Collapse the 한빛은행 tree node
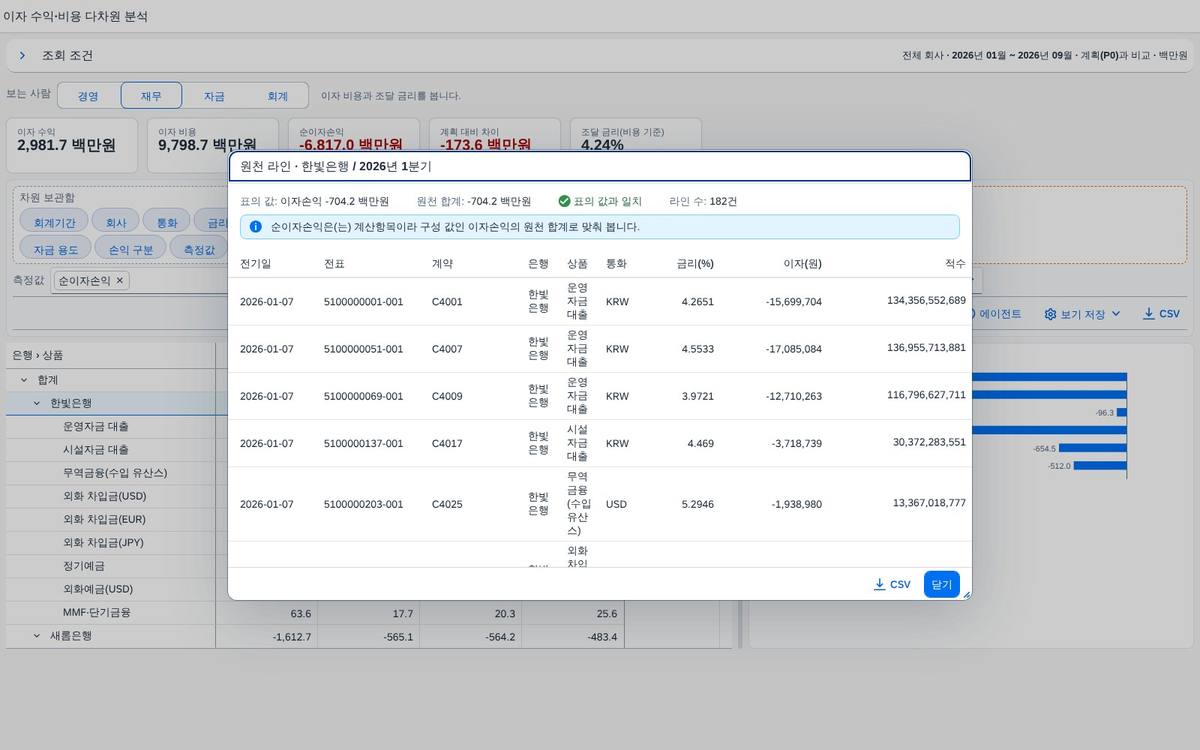This screenshot has height=750, width=1200. [38, 403]
